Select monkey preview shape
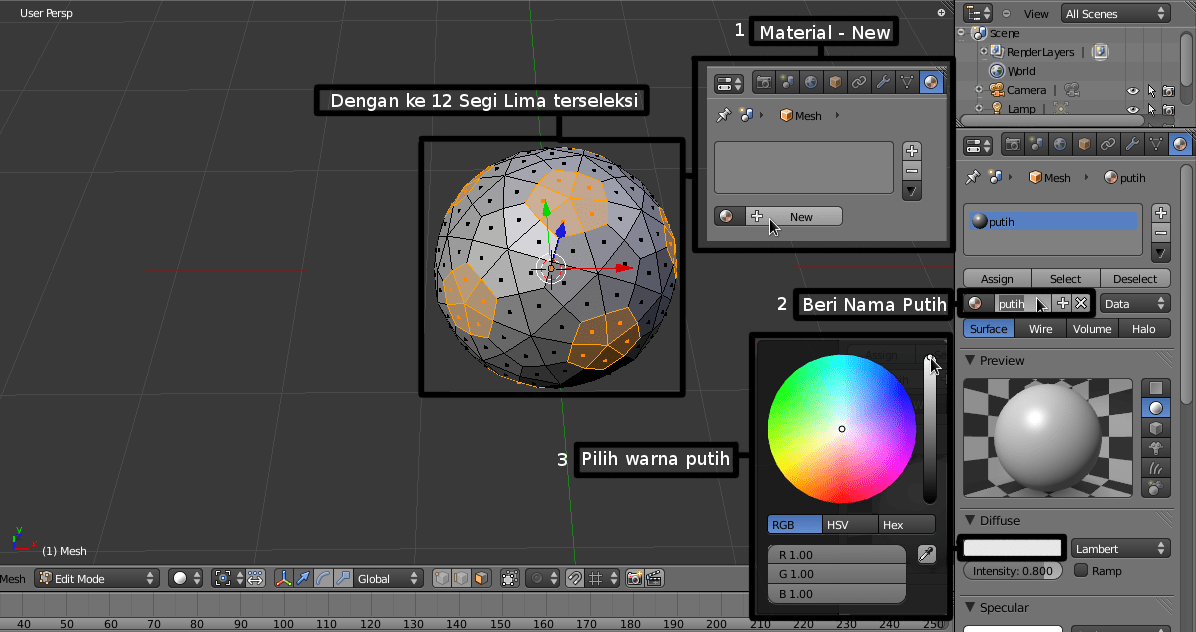The image size is (1196, 632). (1156, 448)
